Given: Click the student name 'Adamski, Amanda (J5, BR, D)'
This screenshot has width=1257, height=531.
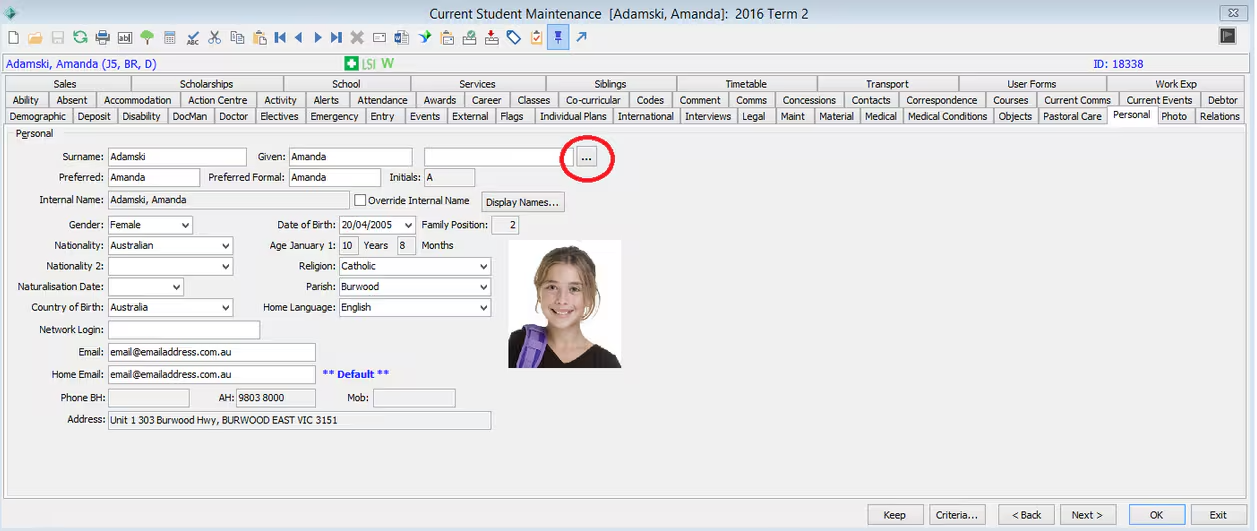Looking at the screenshot, I should pos(81,64).
